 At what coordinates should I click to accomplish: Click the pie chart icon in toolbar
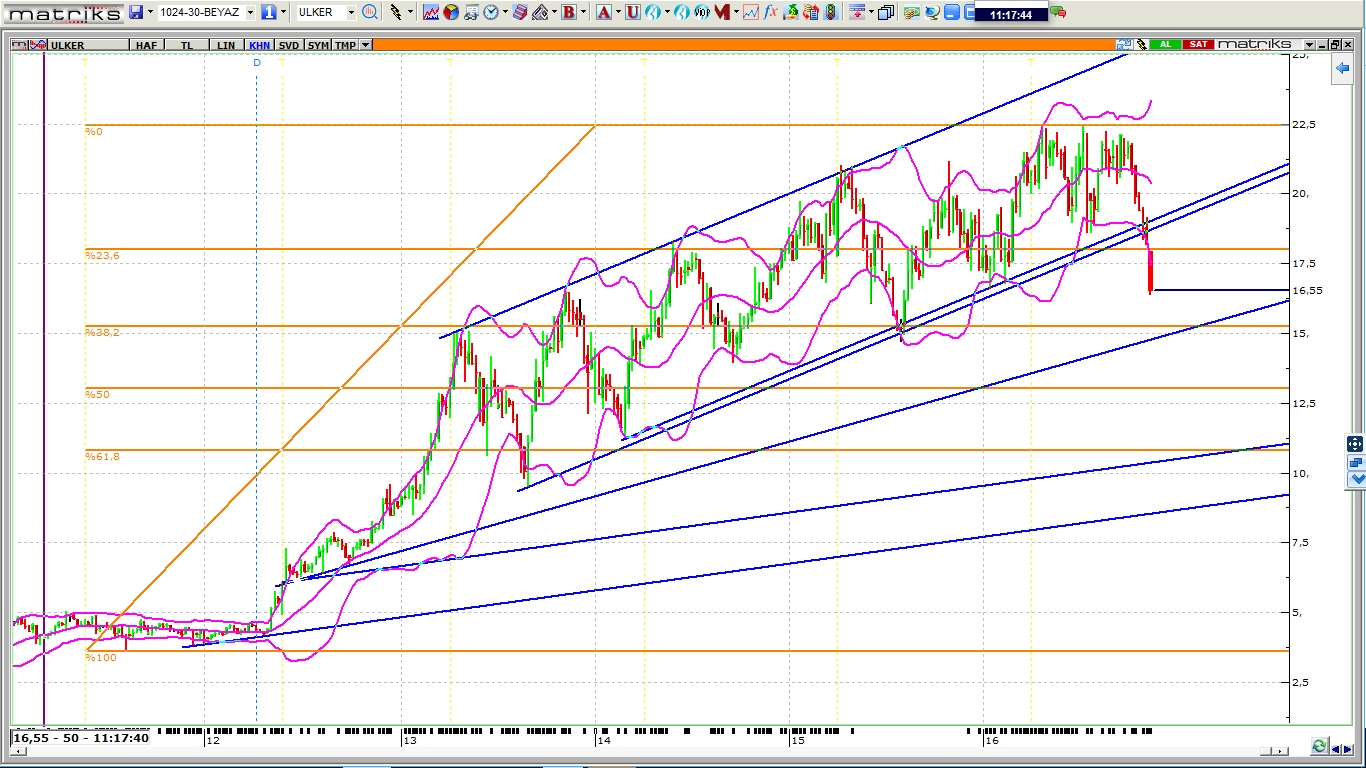click(x=451, y=12)
